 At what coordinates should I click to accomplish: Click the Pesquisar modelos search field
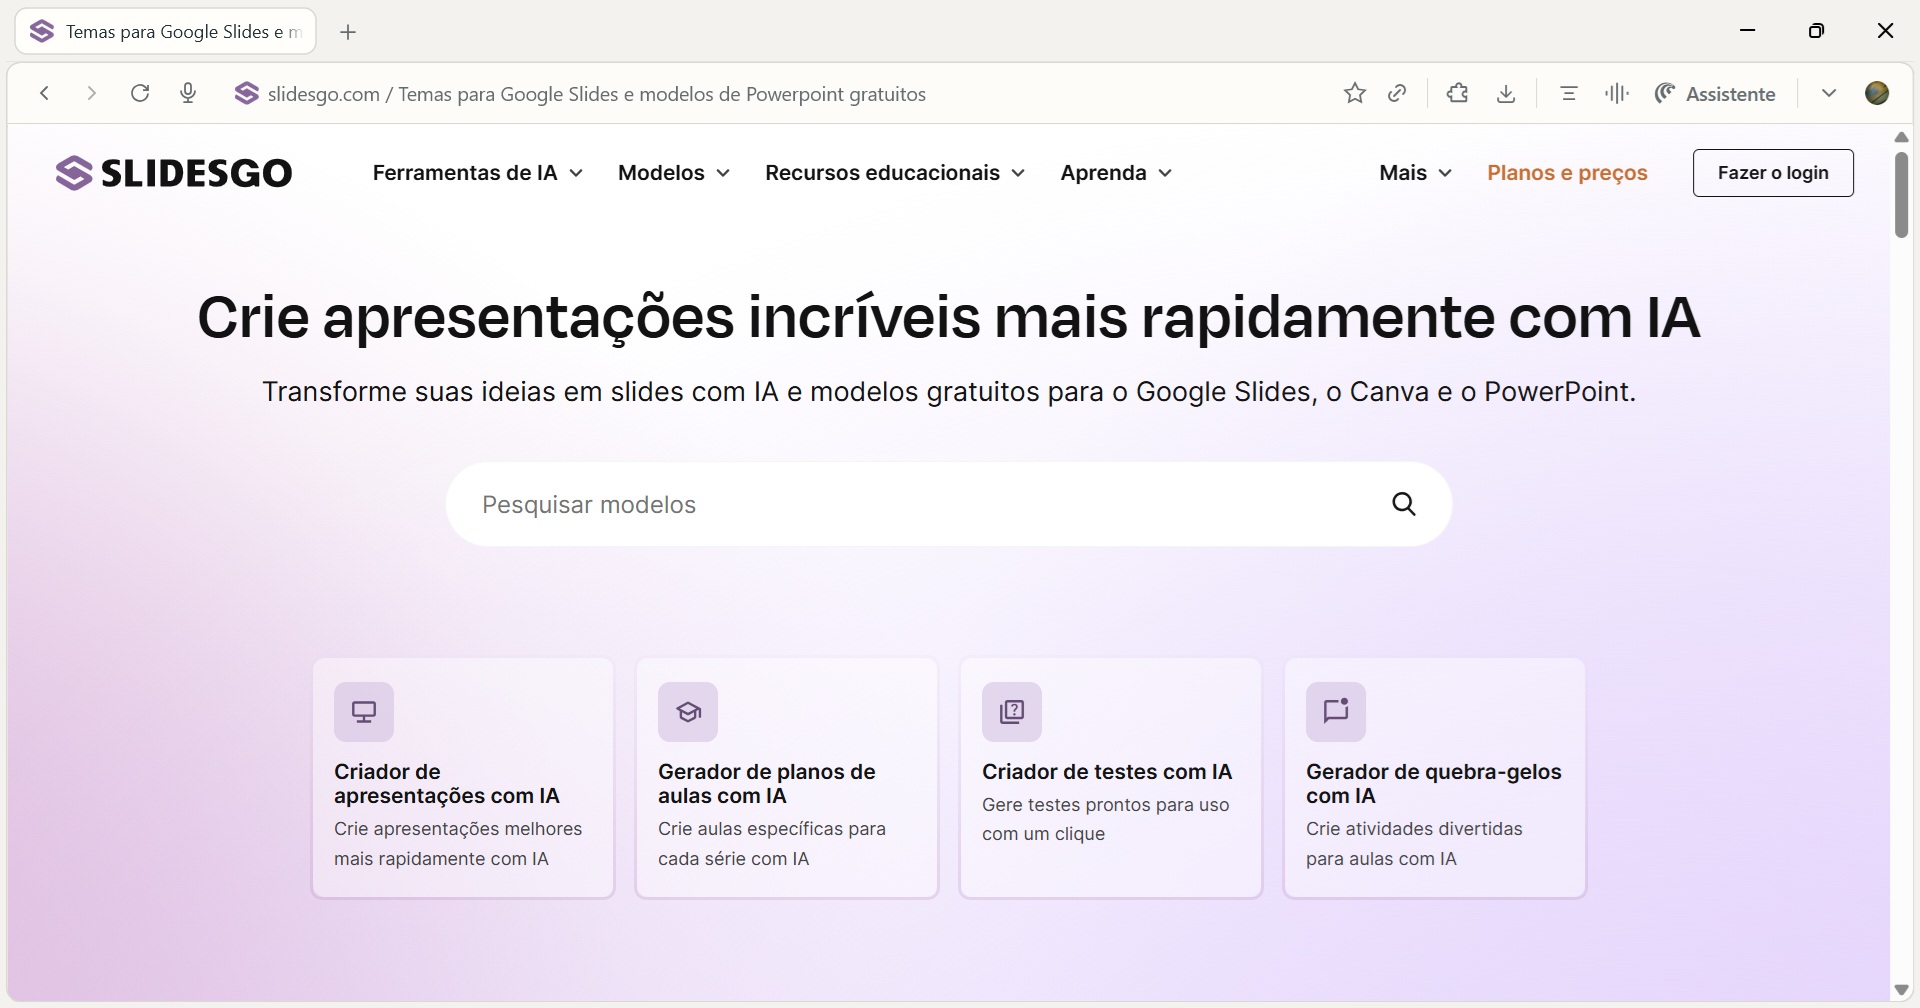coord(920,504)
